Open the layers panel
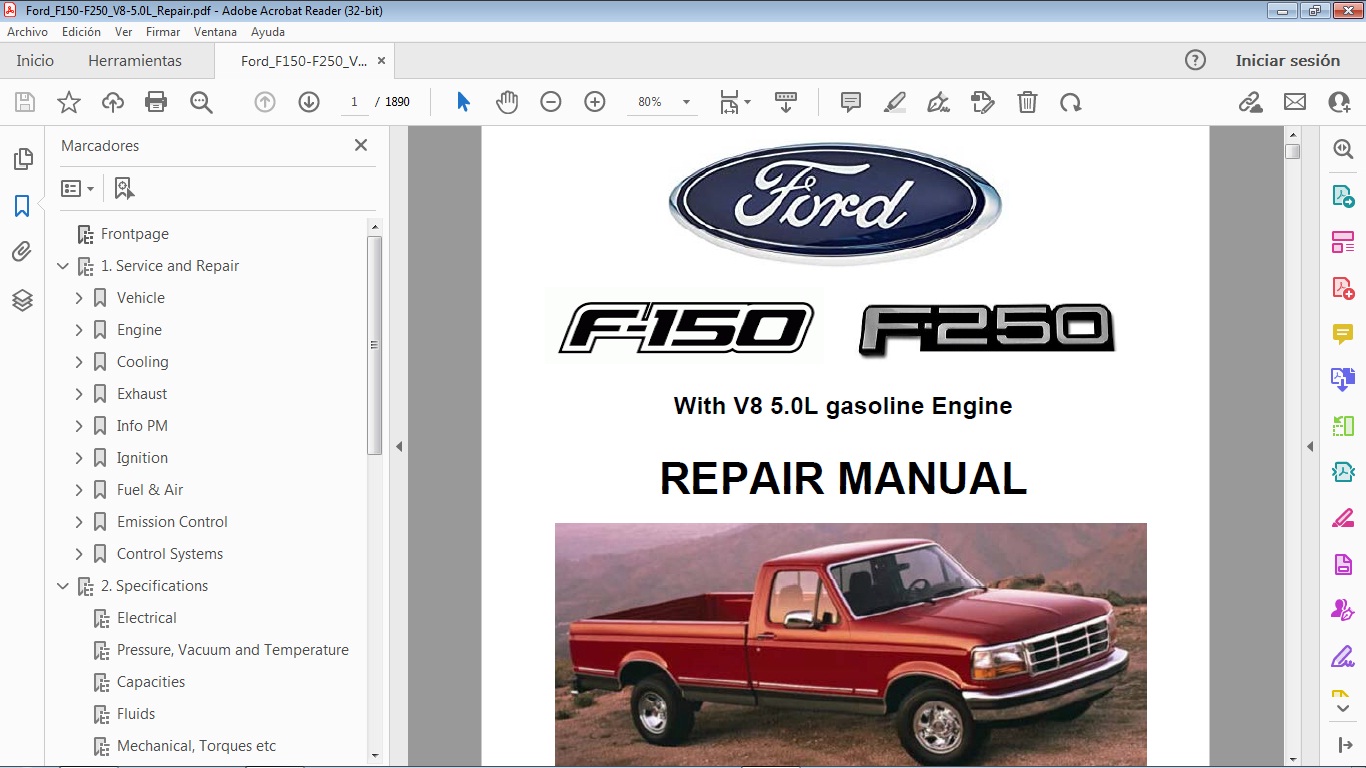Screen dimensions: 1366x768 22,300
